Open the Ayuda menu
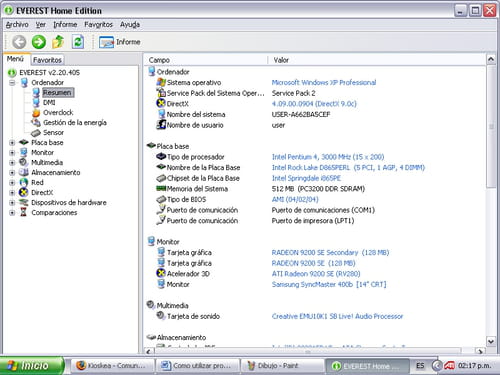This screenshot has height=375, width=500. point(130,24)
